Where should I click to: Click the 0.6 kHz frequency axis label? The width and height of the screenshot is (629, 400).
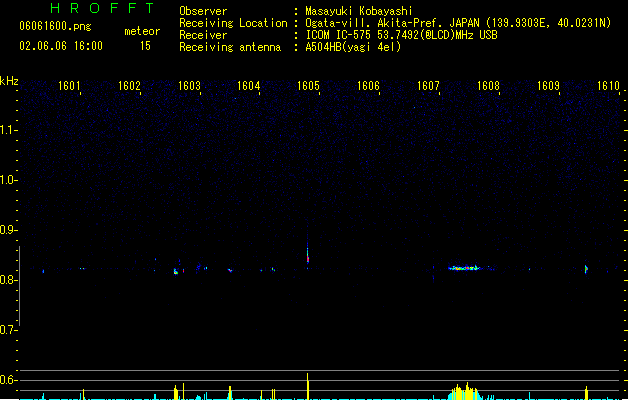coord(8,380)
